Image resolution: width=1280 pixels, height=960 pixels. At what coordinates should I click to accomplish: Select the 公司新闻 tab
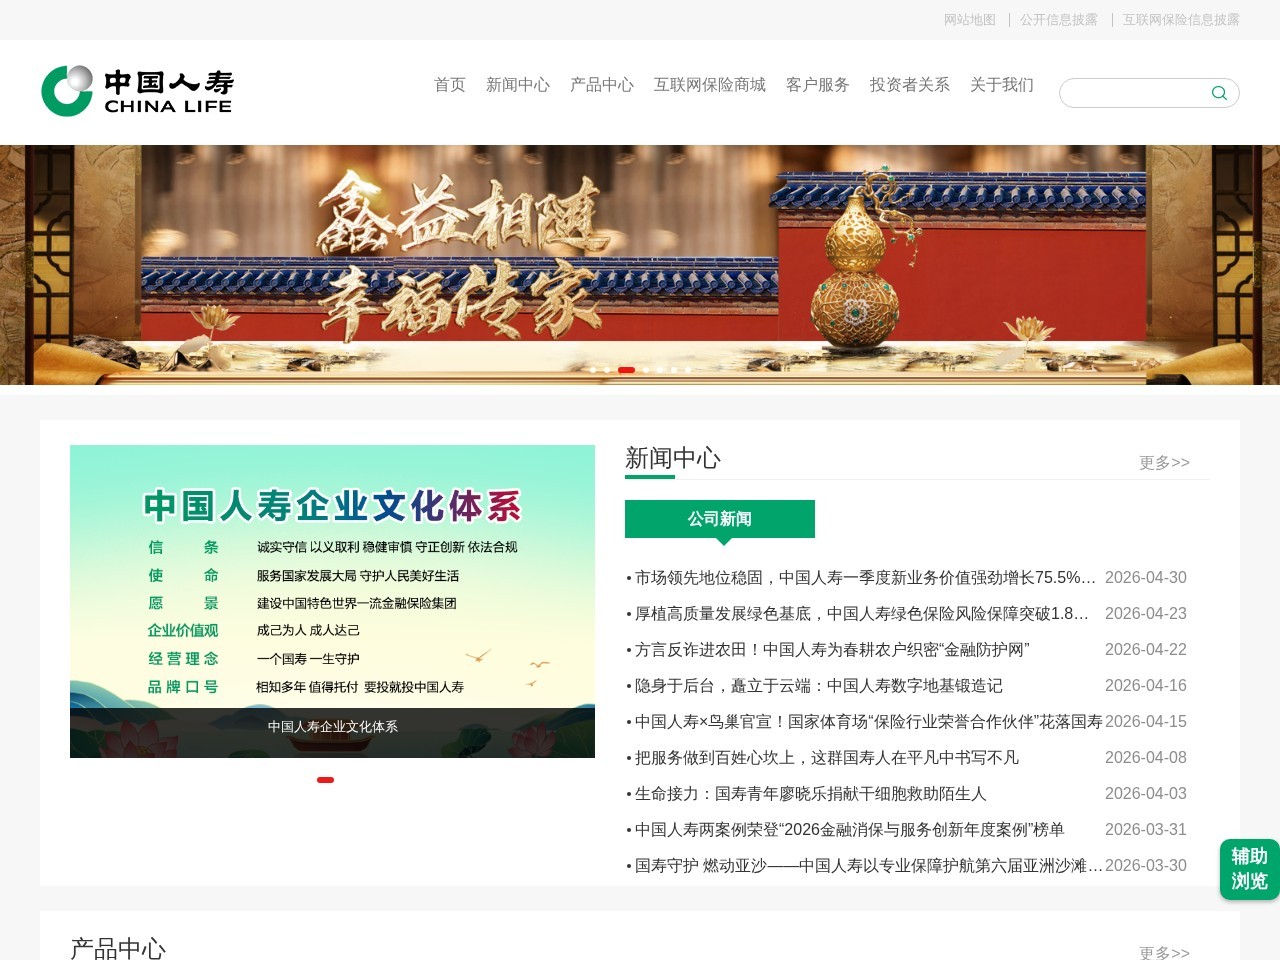(x=720, y=519)
